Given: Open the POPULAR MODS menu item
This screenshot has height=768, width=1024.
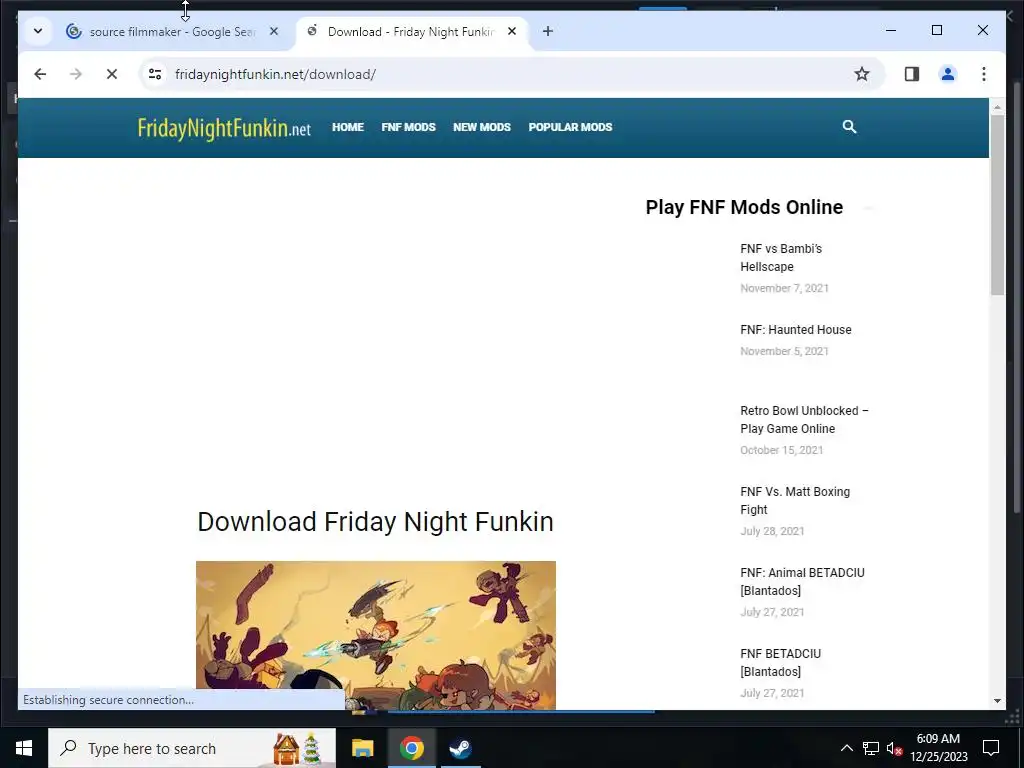Looking at the screenshot, I should tap(570, 127).
